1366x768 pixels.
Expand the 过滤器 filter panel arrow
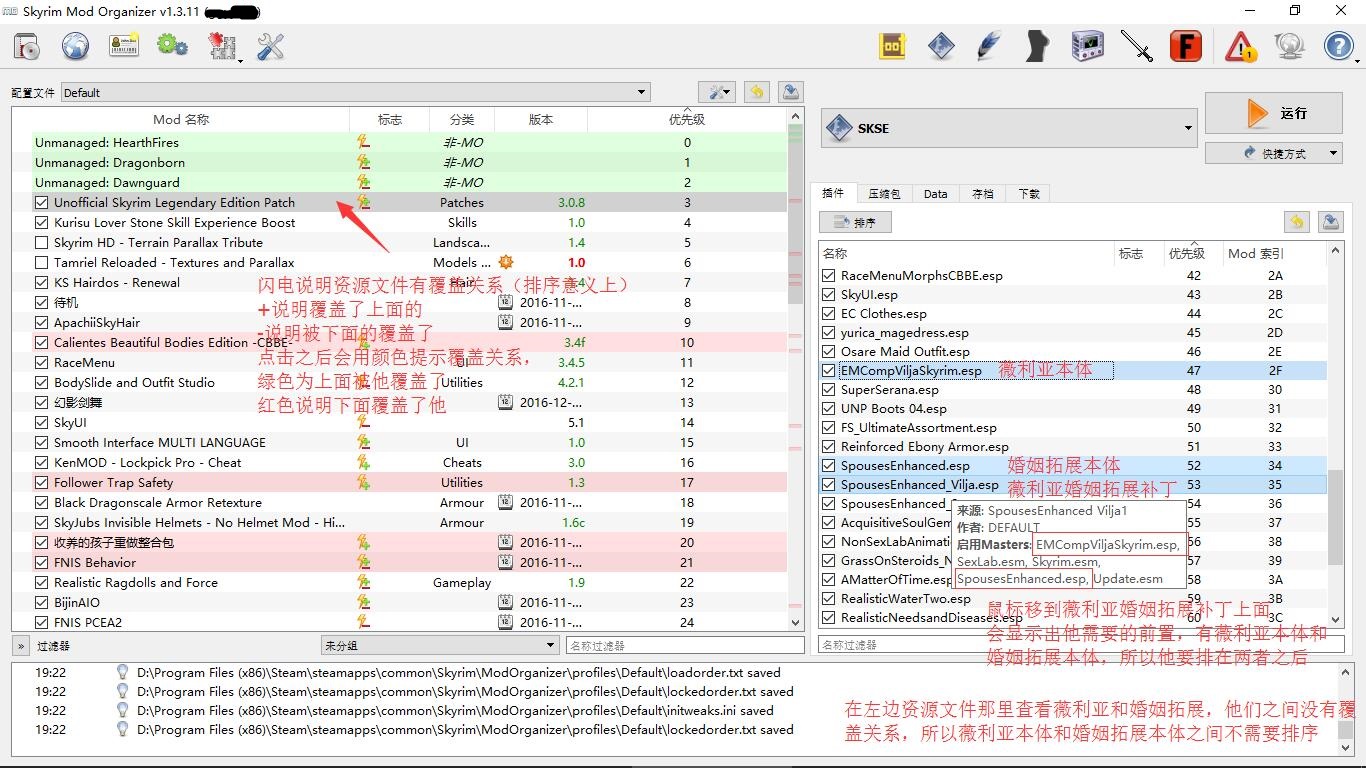pos(20,646)
